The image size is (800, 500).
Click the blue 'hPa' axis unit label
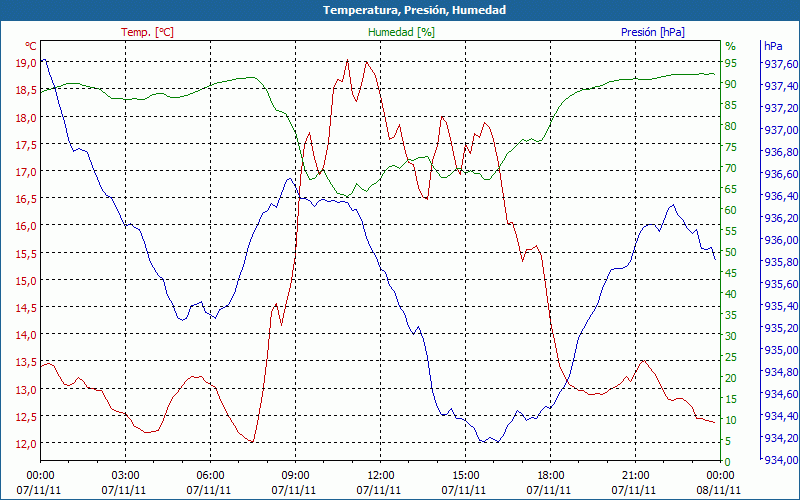coord(773,46)
